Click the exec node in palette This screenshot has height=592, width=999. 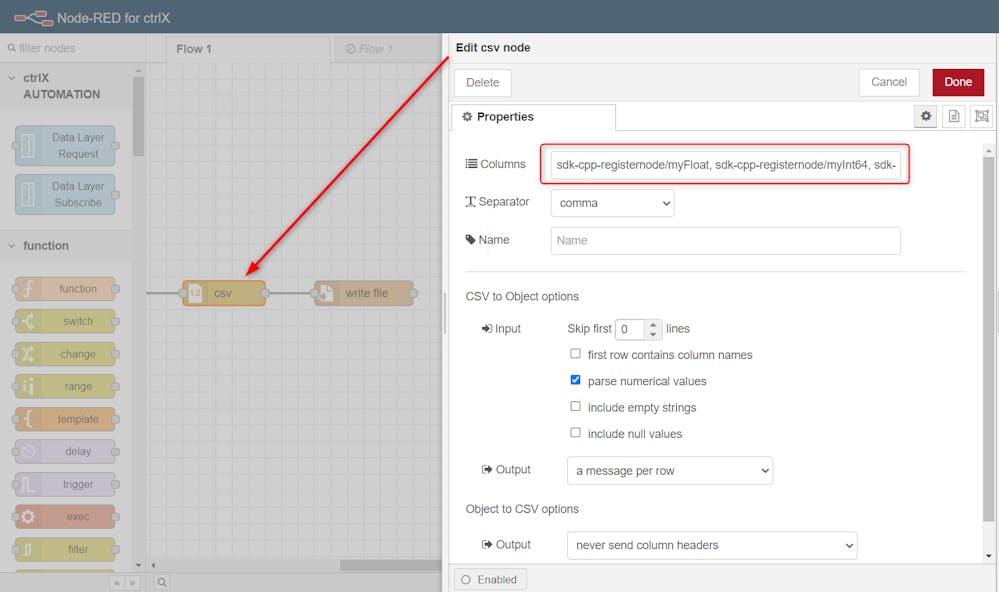66,517
